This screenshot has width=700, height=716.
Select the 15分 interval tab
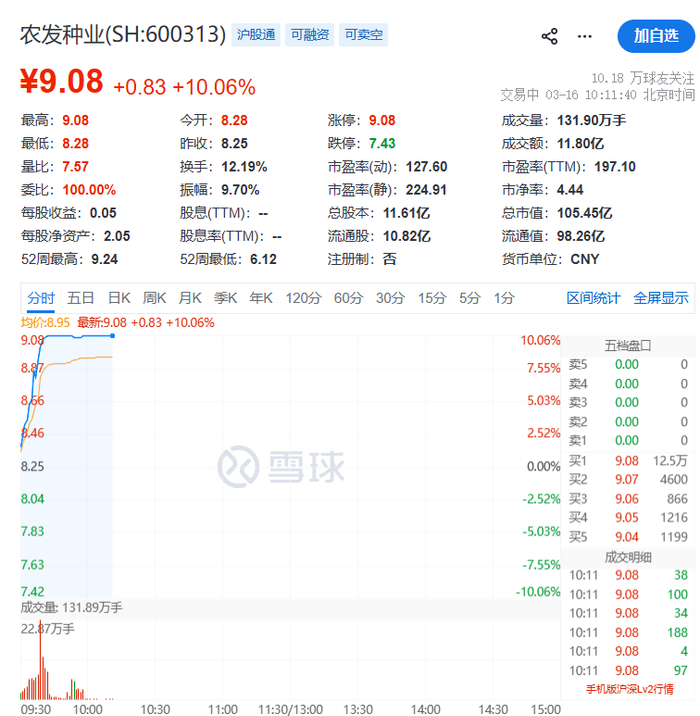pos(432,298)
